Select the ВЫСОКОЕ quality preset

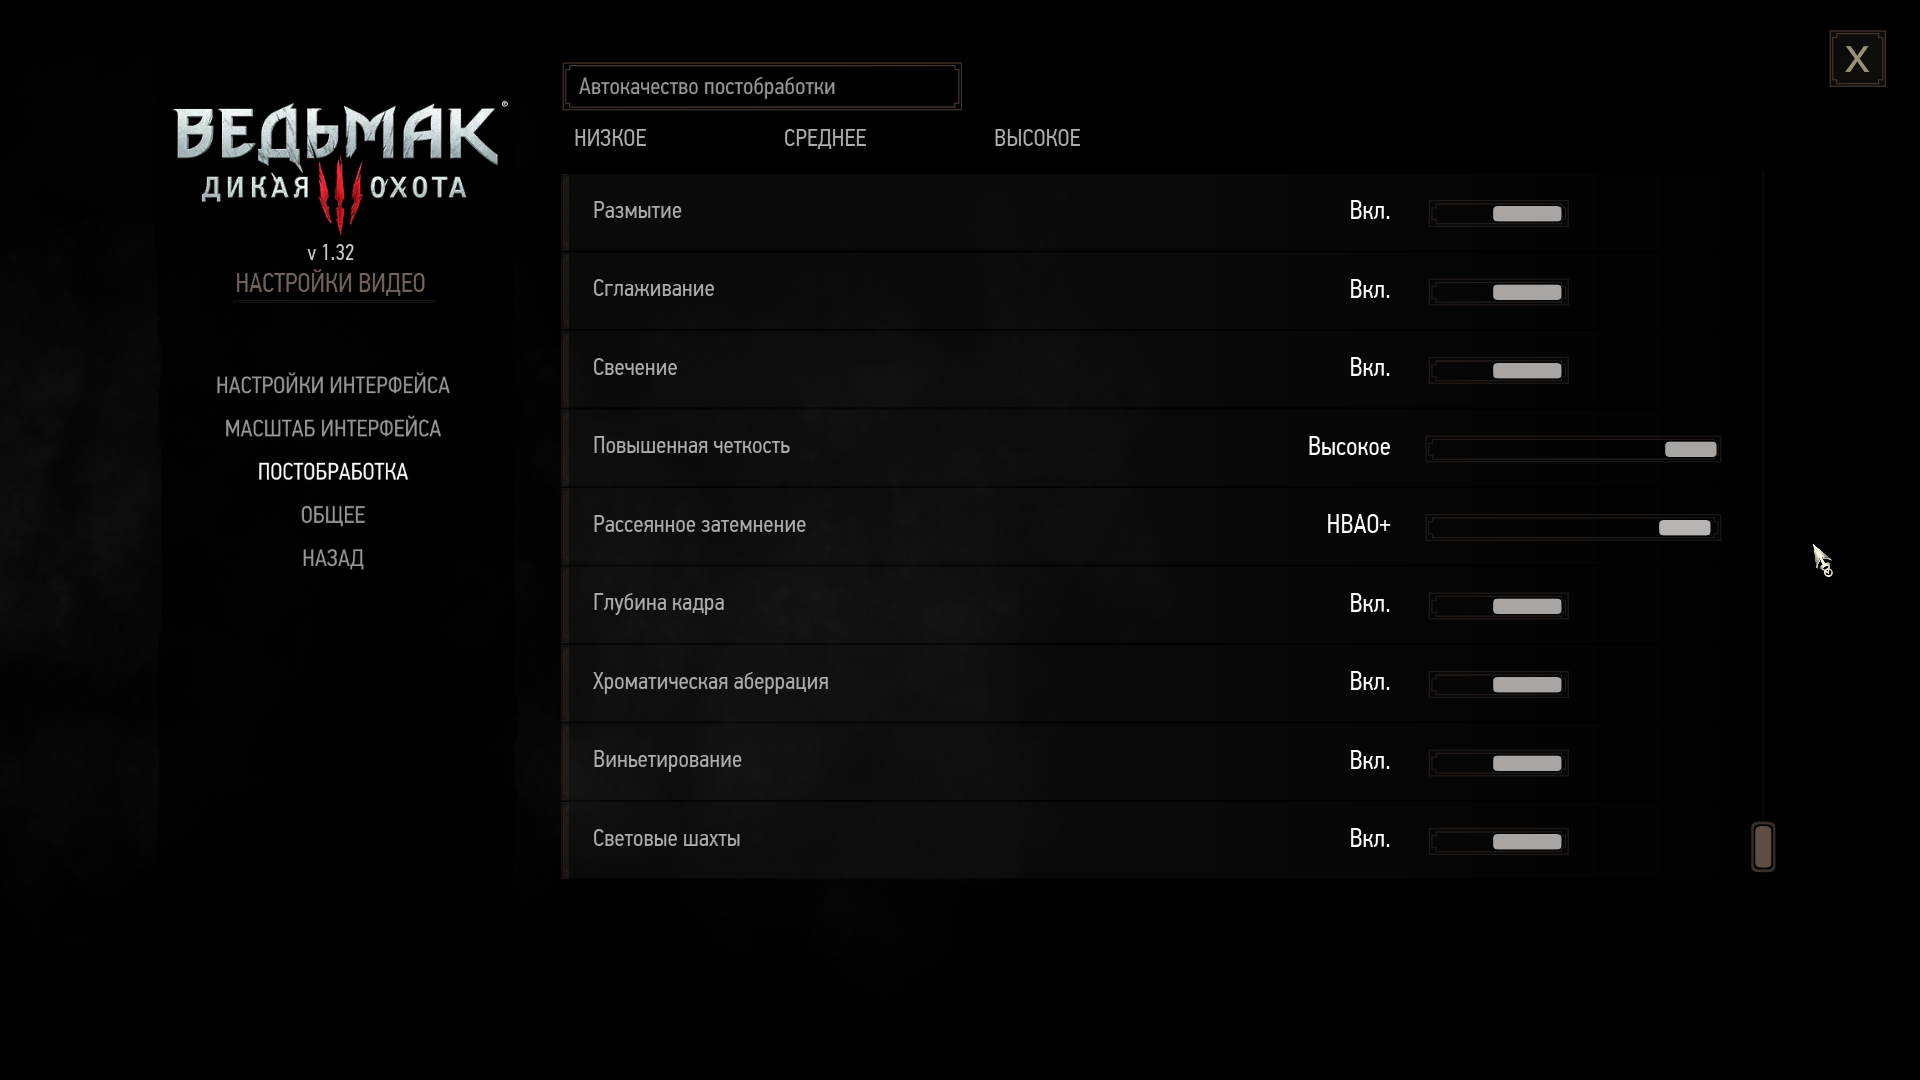tap(1037, 138)
